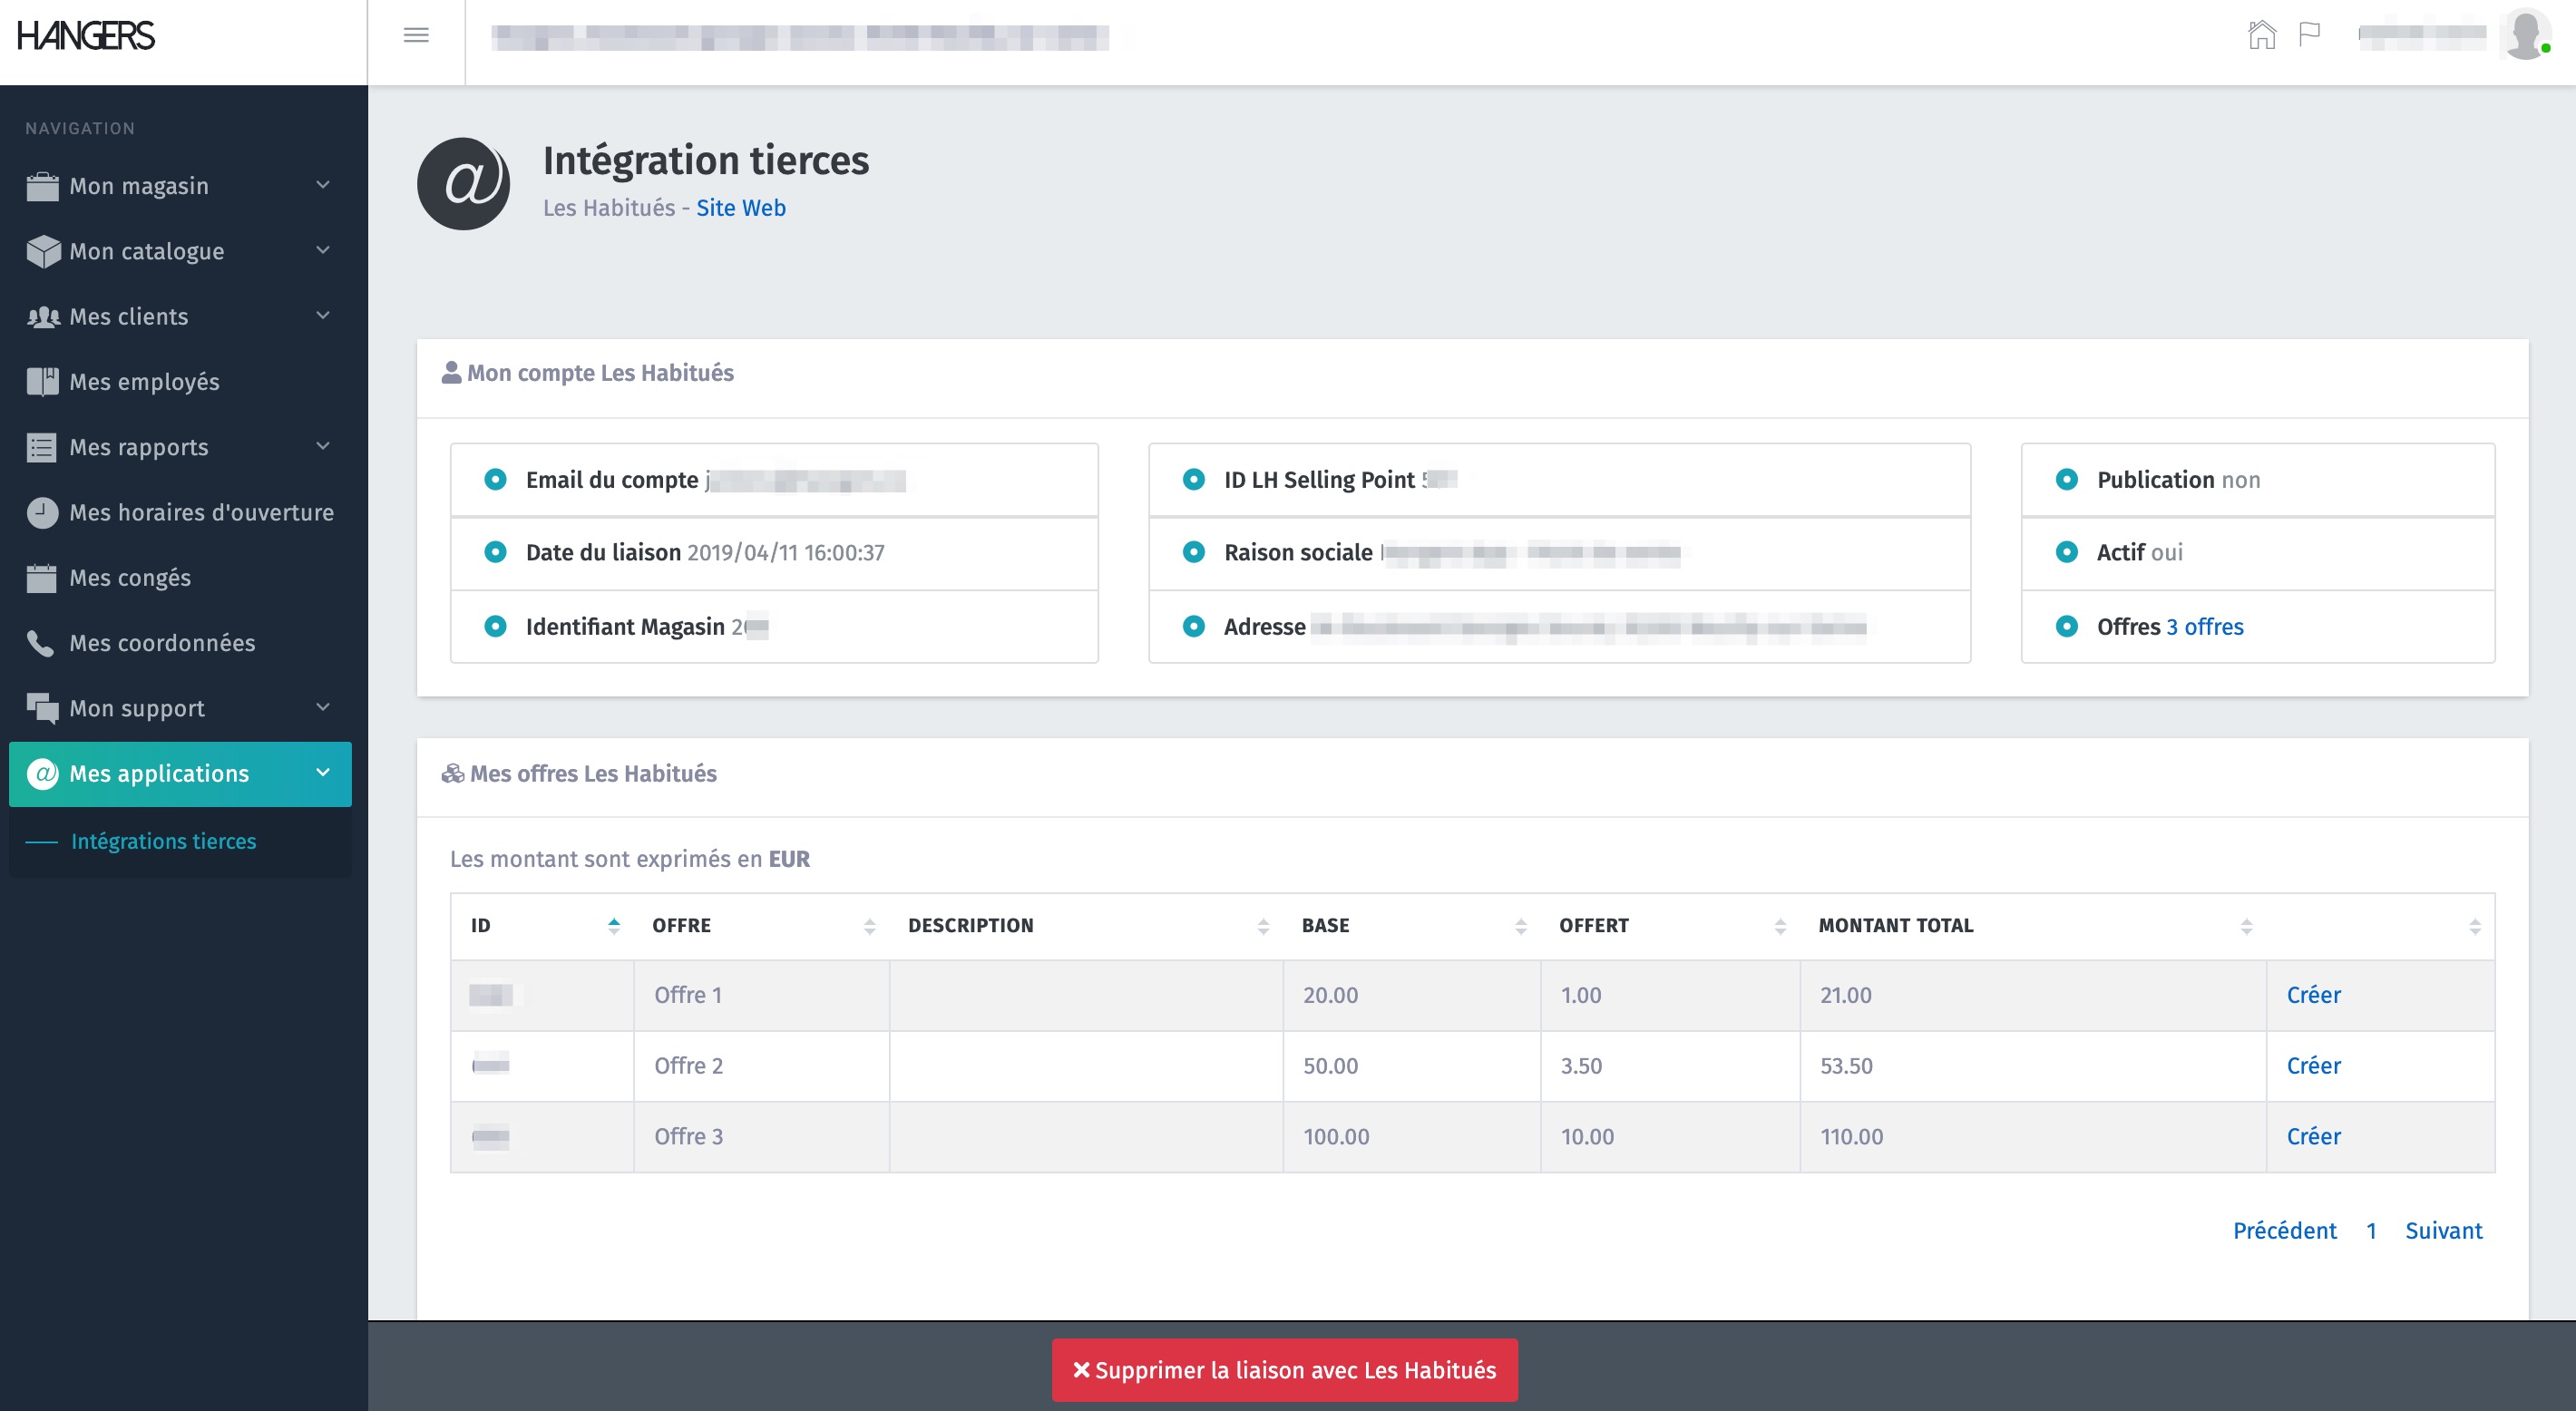
Task: Click the large @ integration icon
Action: pyautogui.click(x=464, y=184)
